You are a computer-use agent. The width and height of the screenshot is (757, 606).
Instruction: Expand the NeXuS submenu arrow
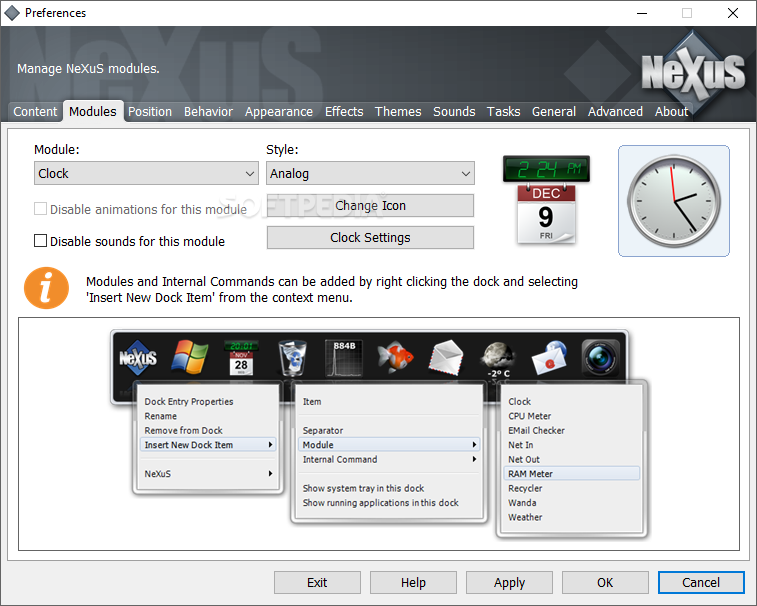[271, 473]
